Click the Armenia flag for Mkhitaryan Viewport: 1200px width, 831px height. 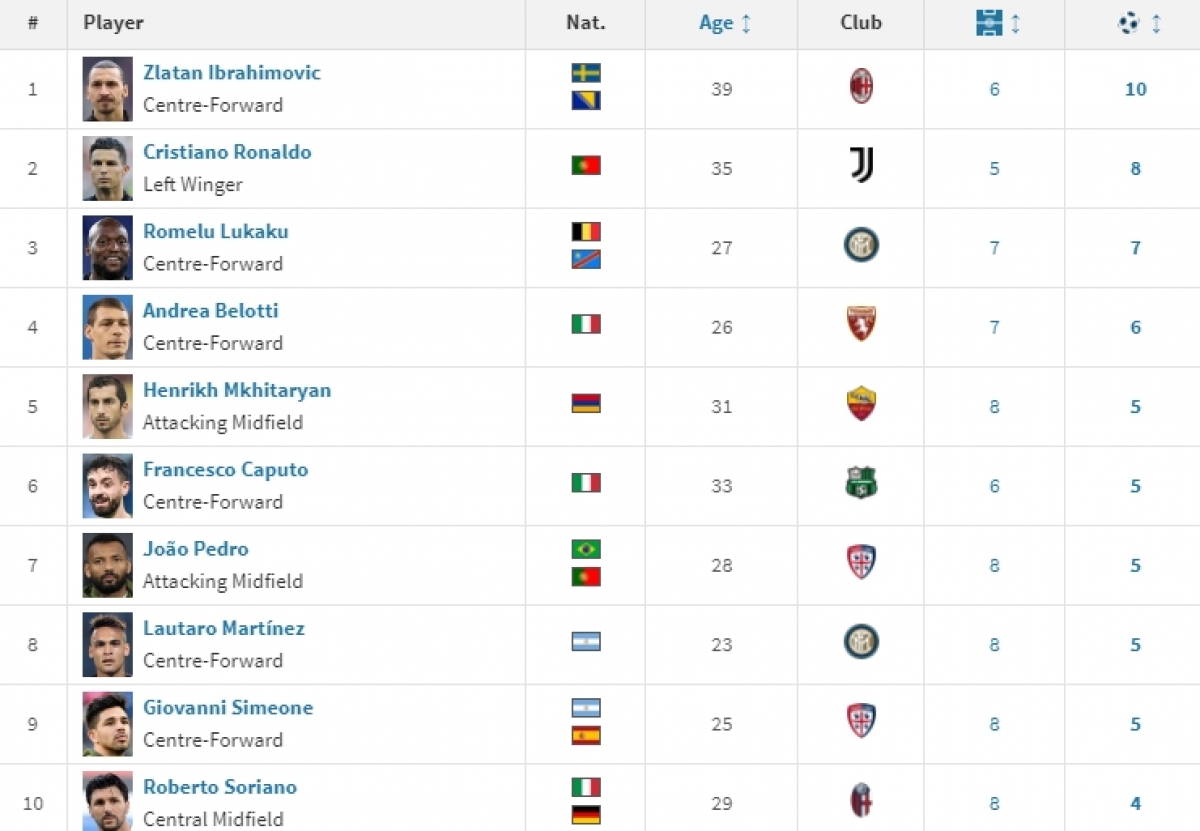[586, 404]
